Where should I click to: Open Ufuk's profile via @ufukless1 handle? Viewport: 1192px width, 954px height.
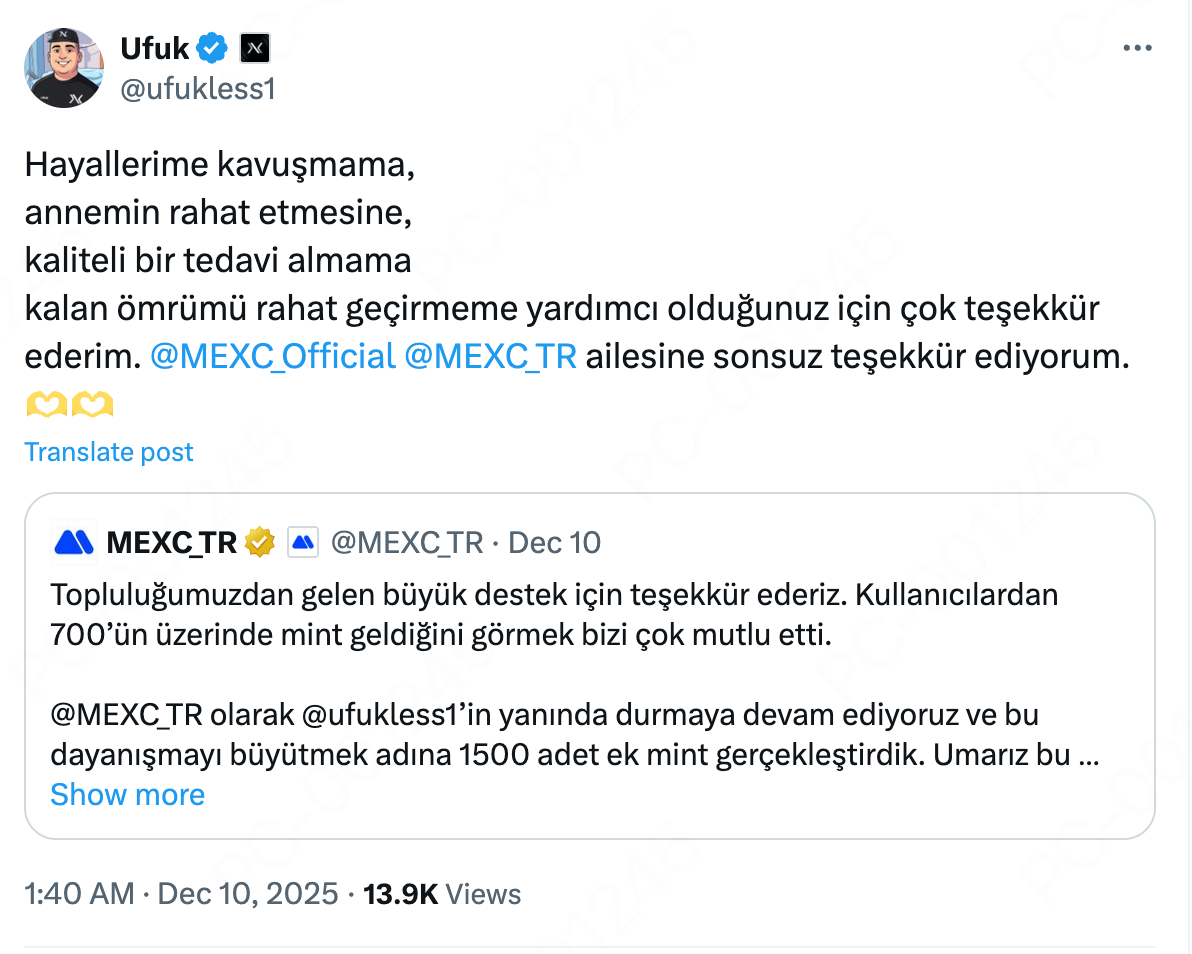click(196, 89)
